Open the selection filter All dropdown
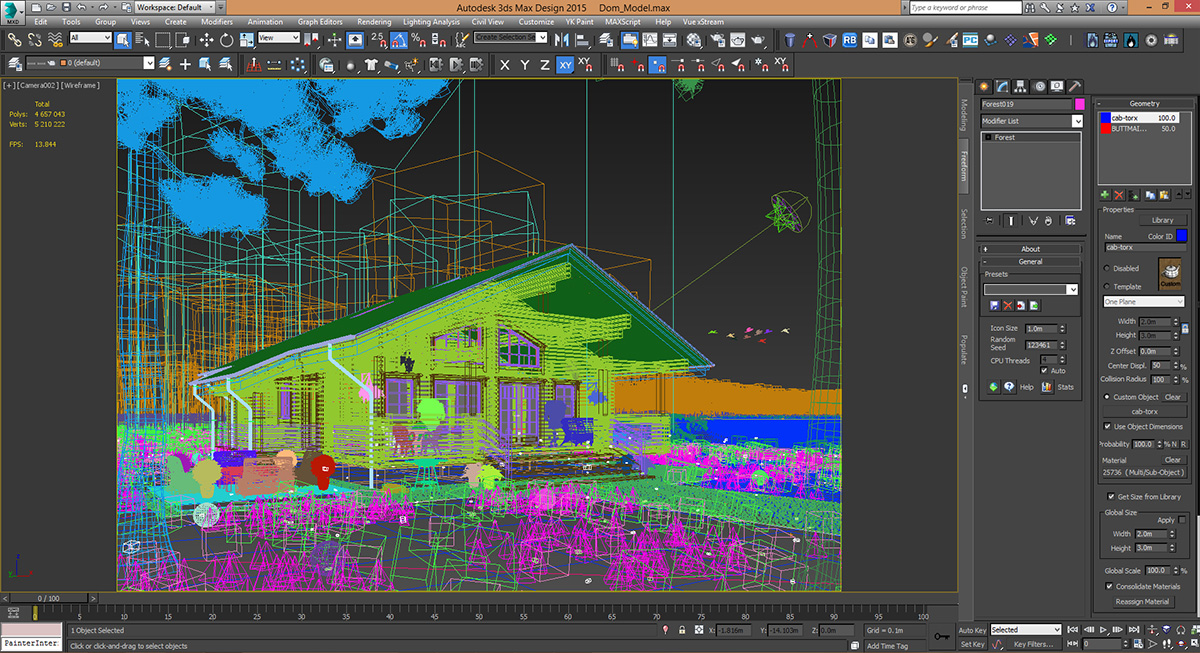The image size is (1200, 653). (90, 38)
